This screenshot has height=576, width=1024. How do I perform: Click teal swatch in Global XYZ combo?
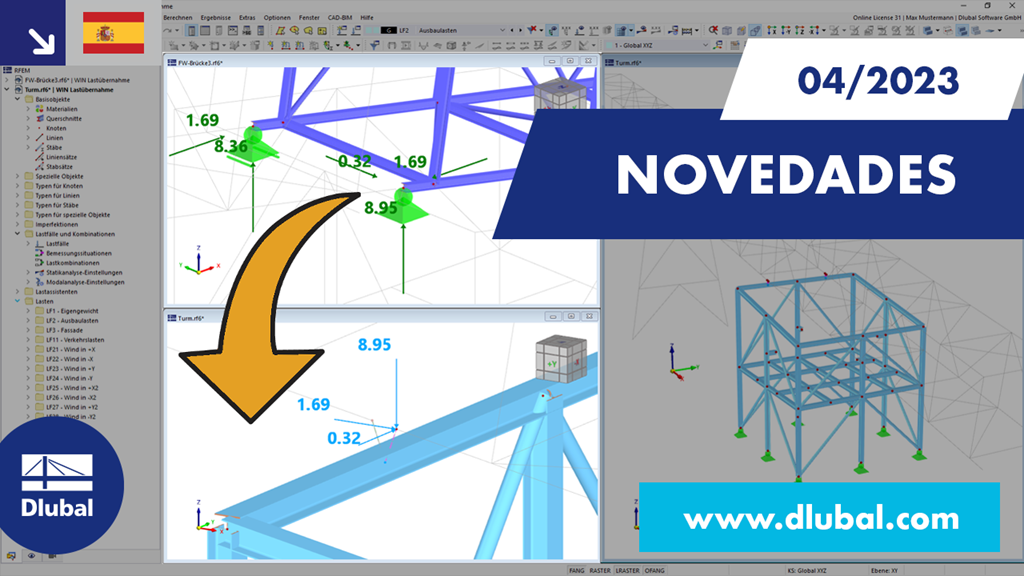[609, 46]
